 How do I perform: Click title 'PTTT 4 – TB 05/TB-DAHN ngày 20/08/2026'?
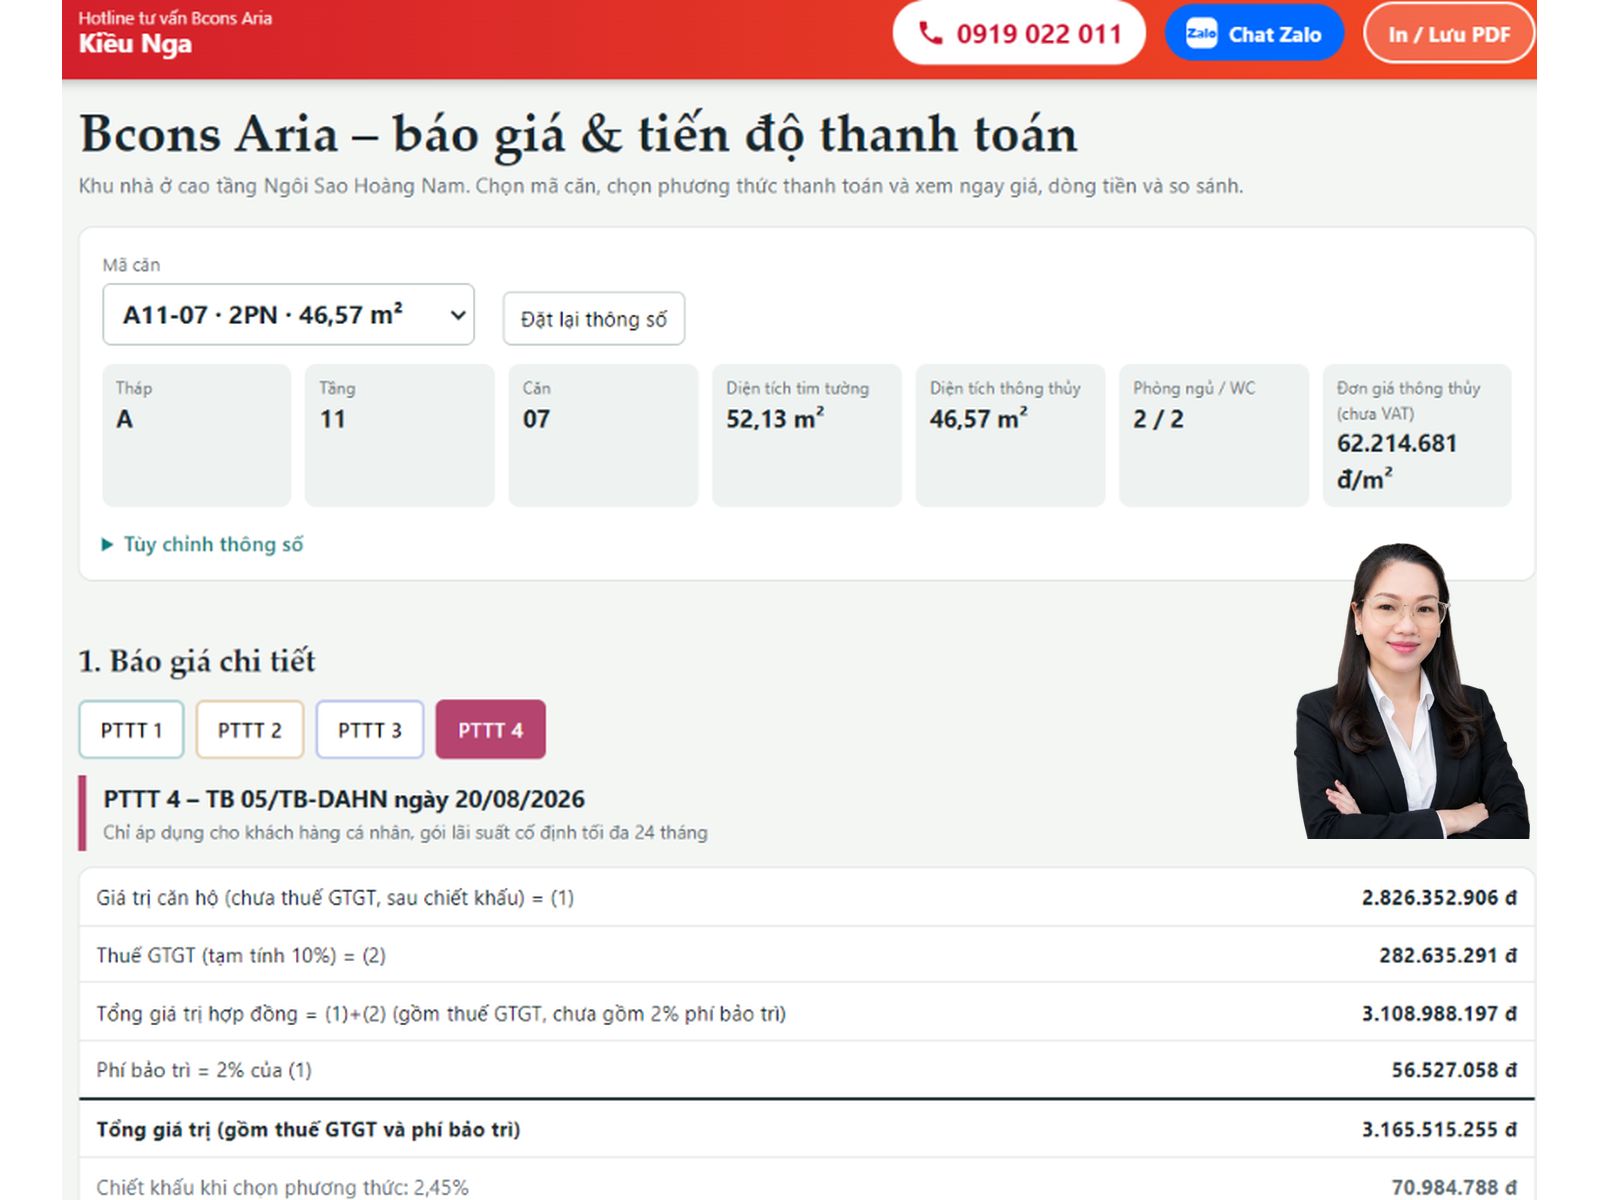(x=344, y=799)
